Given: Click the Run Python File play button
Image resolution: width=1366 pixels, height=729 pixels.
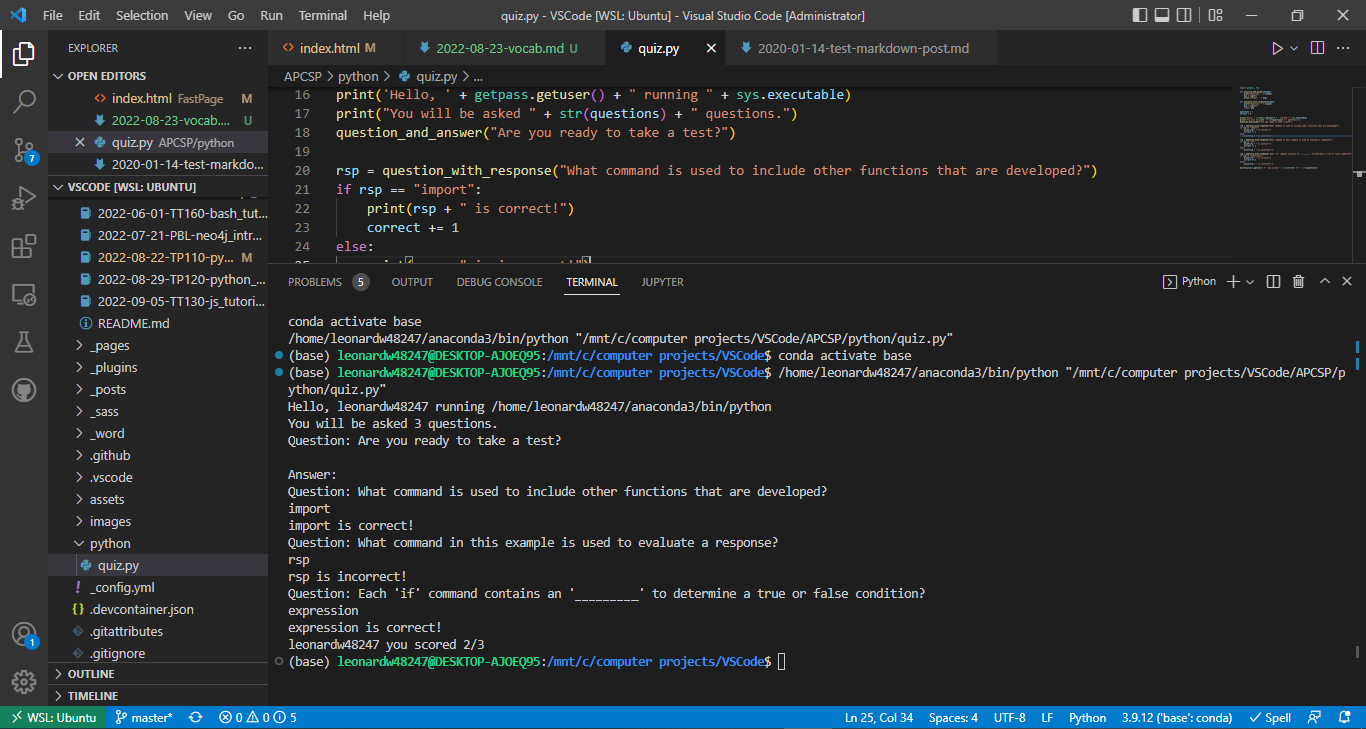Looking at the screenshot, I should 1277,48.
